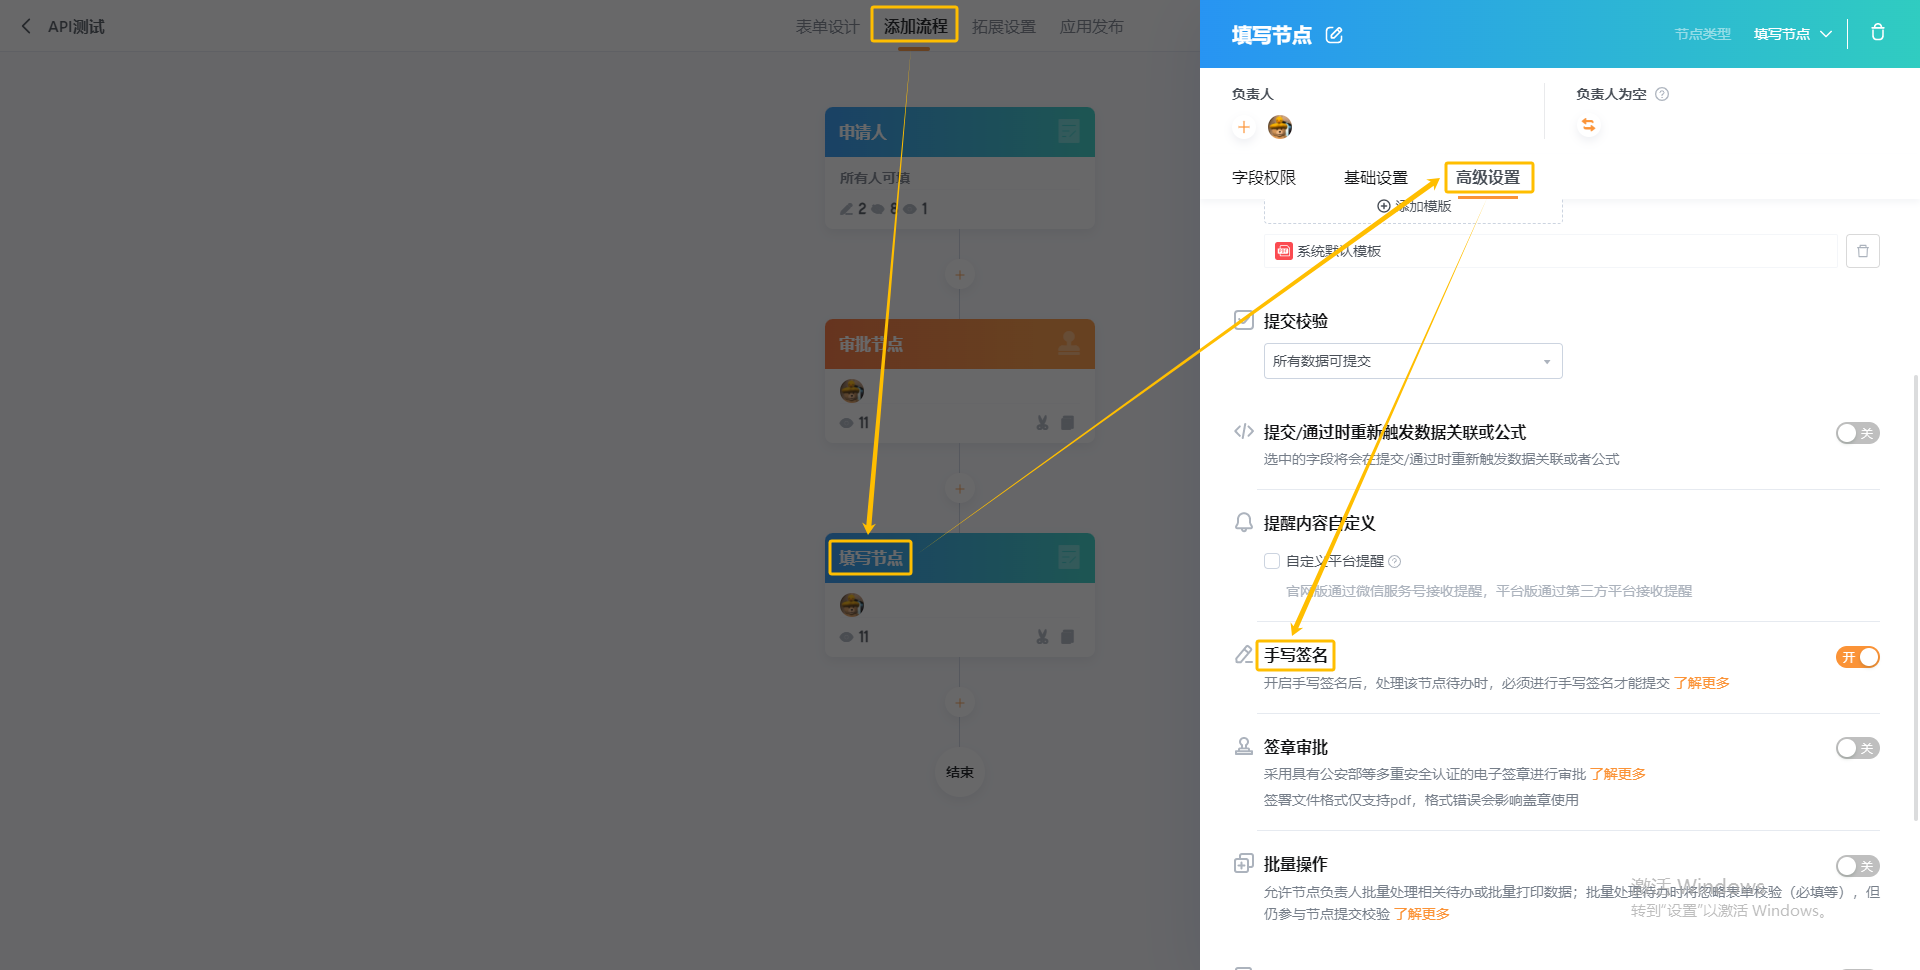
Task: Click the copy icon in 填写节点 card
Action: [x=1067, y=637]
